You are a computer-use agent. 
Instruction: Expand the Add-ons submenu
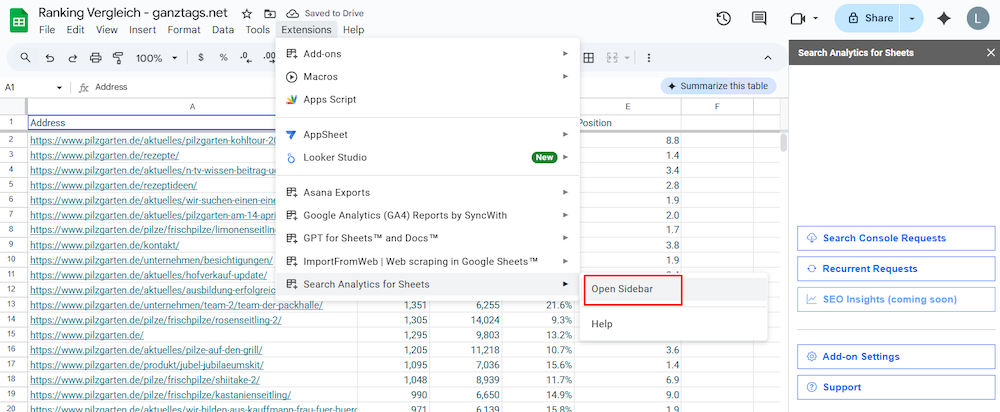427,54
